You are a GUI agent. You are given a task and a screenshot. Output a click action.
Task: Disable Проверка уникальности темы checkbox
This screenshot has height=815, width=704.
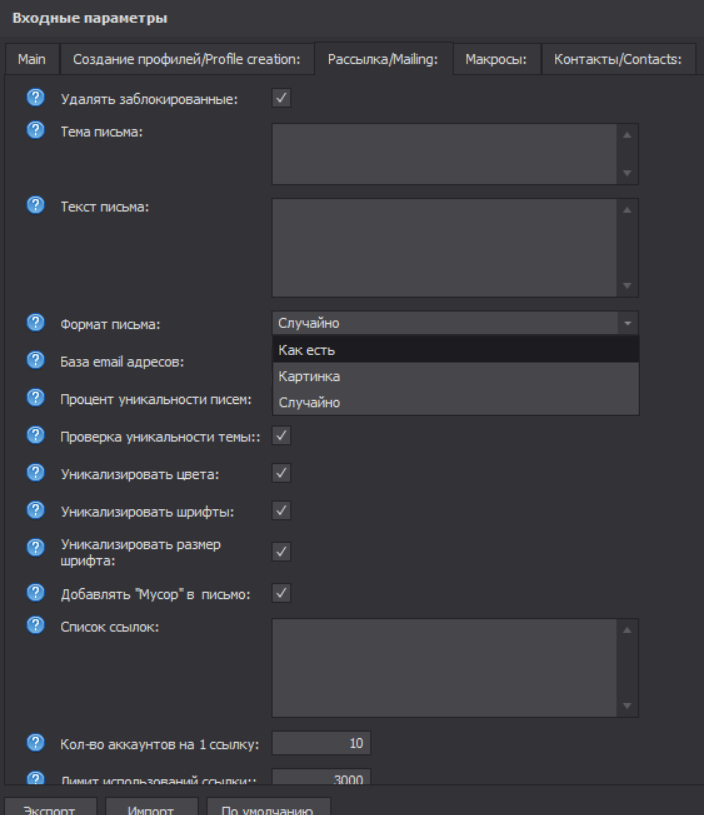[x=281, y=435]
